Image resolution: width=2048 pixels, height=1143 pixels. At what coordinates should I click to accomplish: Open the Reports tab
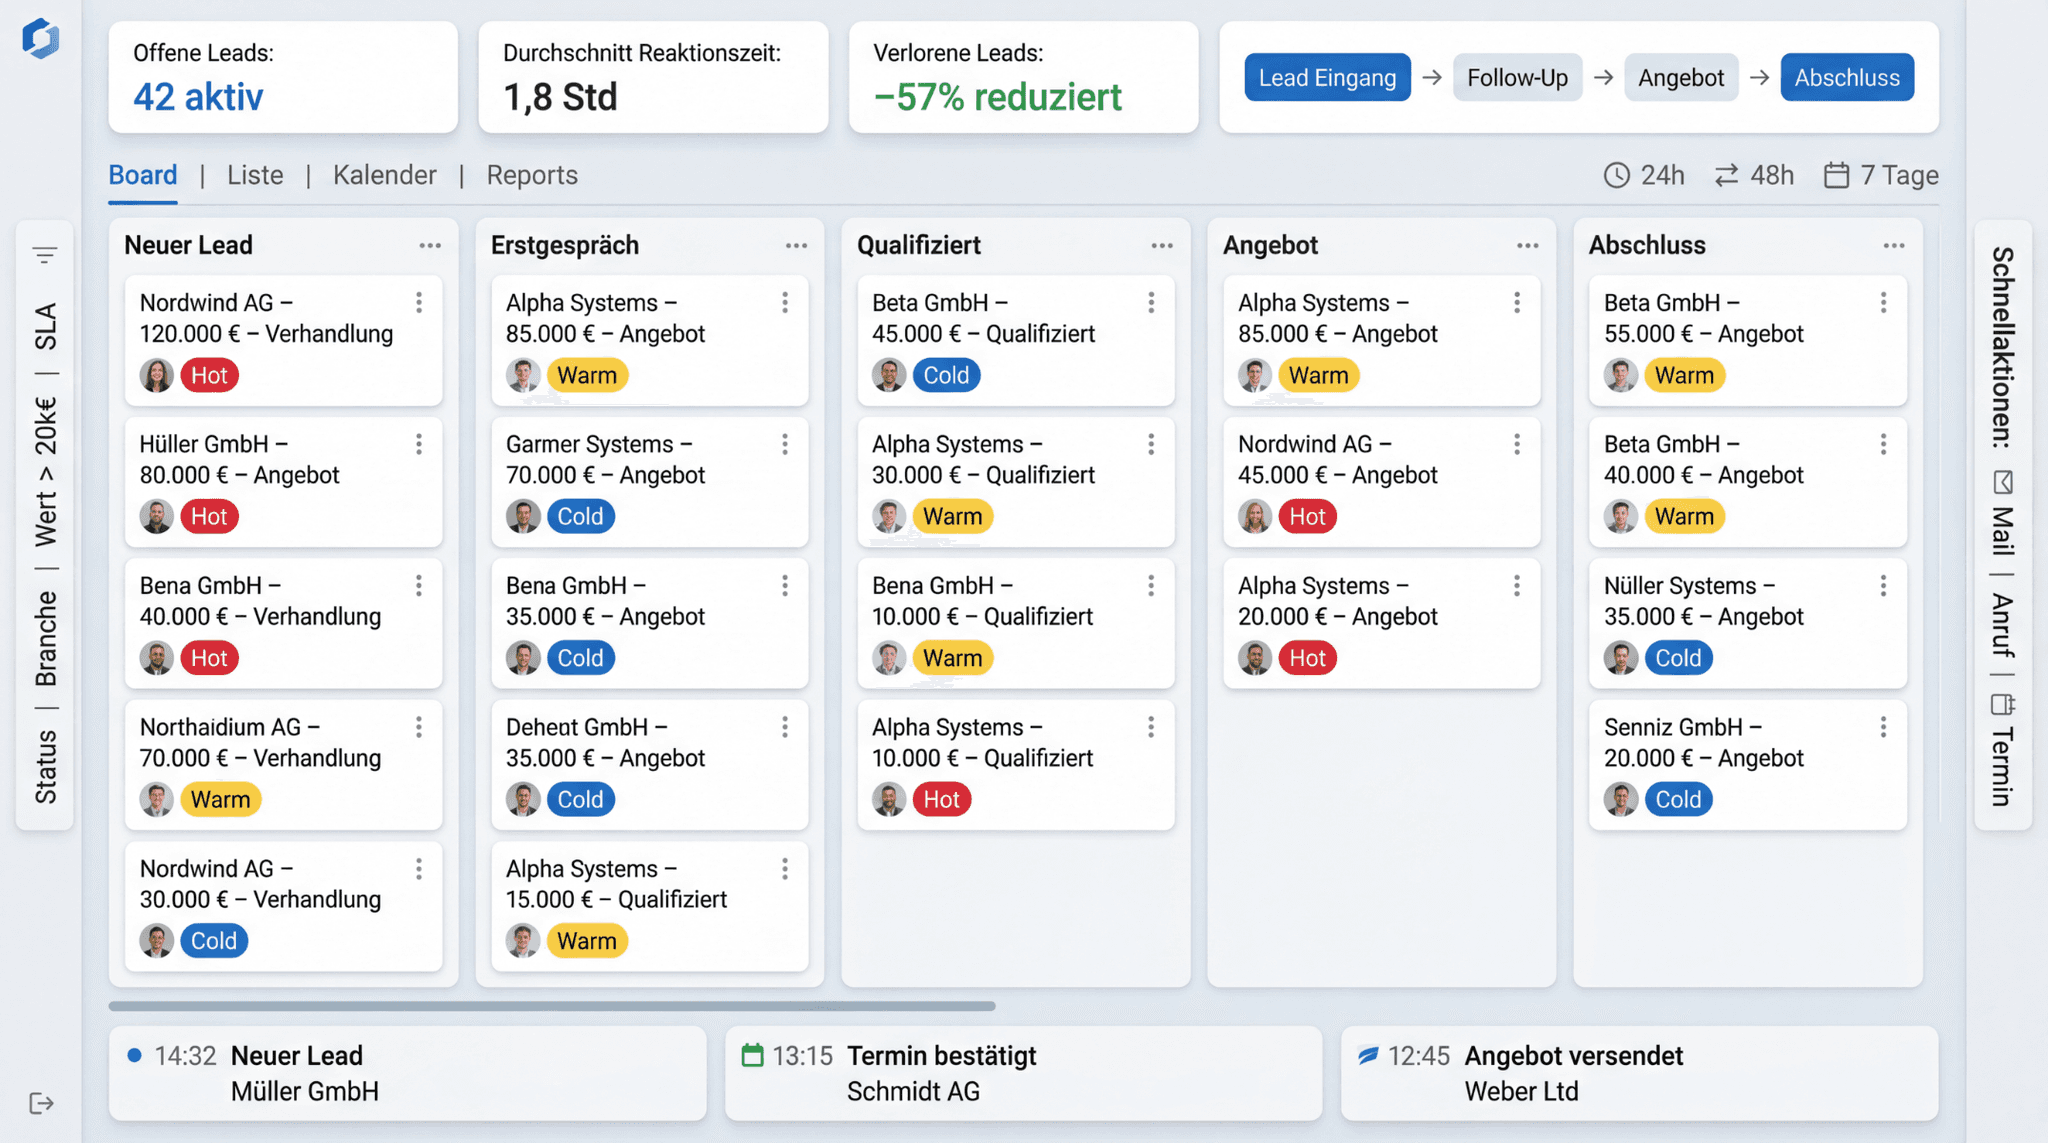pos(532,176)
